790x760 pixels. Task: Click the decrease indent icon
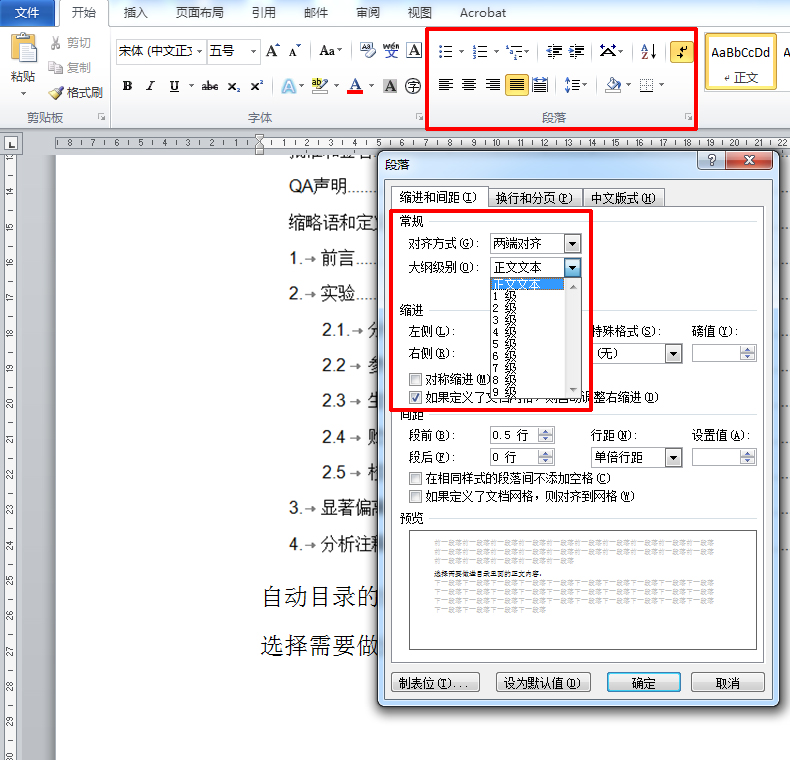point(554,51)
